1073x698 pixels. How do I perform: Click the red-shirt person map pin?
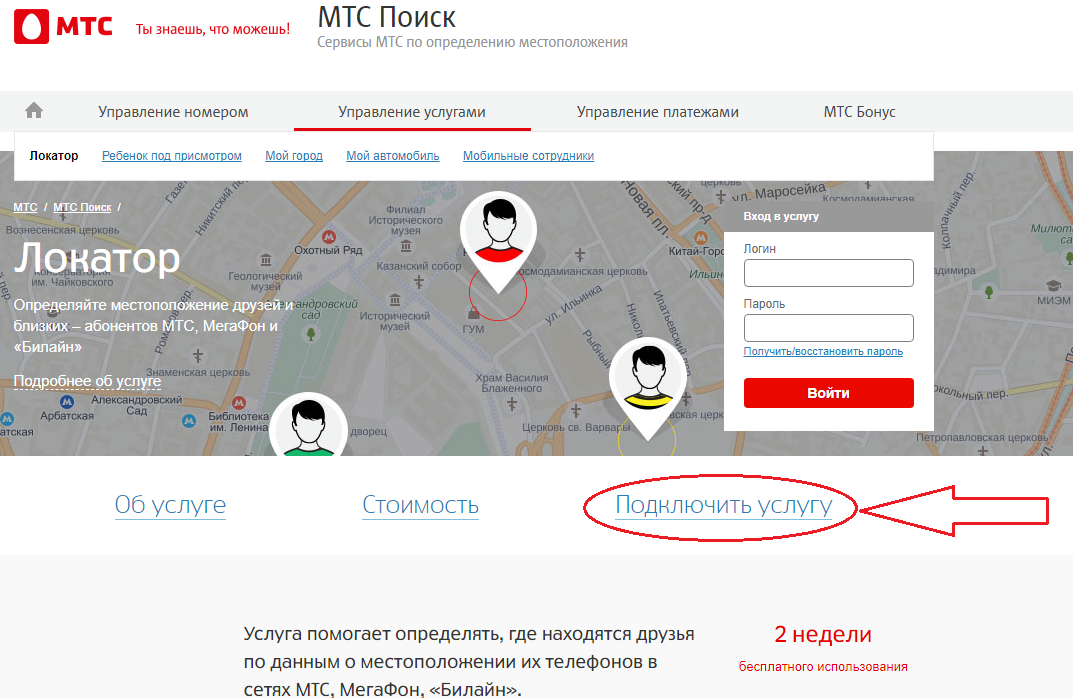tap(498, 242)
